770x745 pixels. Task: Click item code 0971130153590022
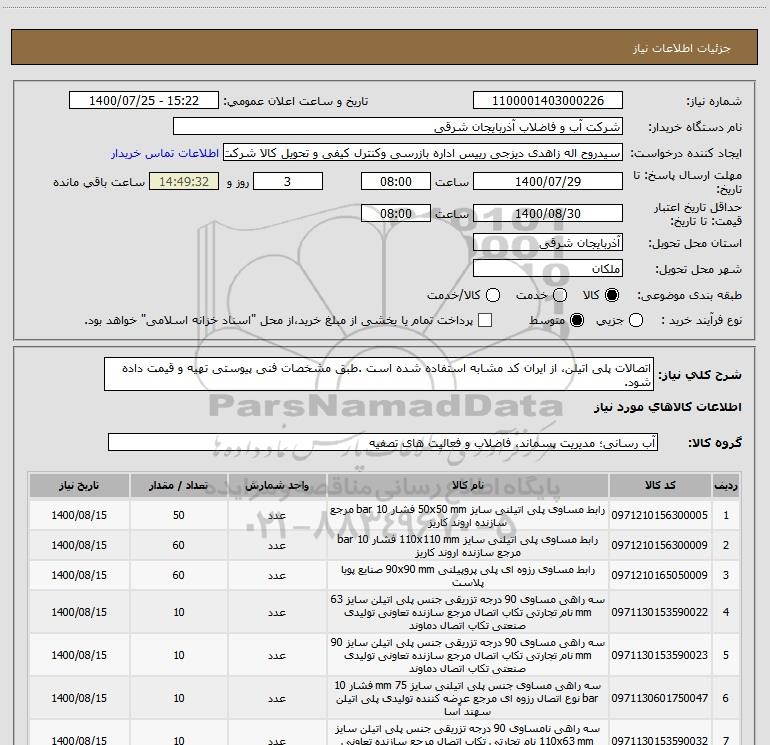click(x=660, y=612)
